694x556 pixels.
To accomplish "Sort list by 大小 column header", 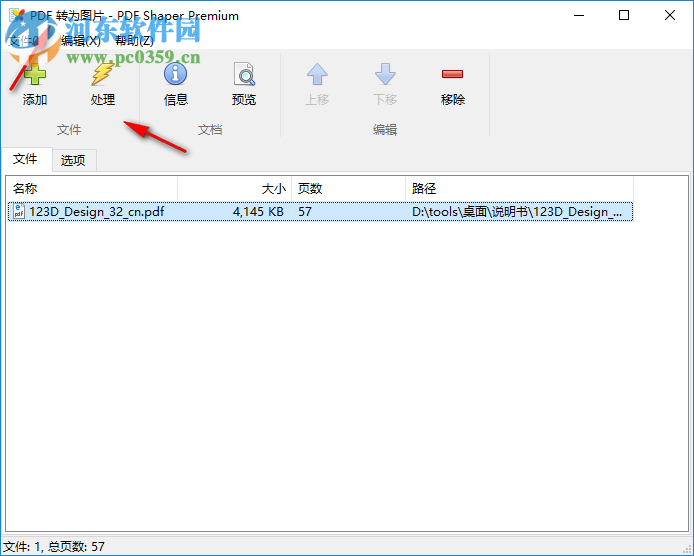I will click(235, 189).
